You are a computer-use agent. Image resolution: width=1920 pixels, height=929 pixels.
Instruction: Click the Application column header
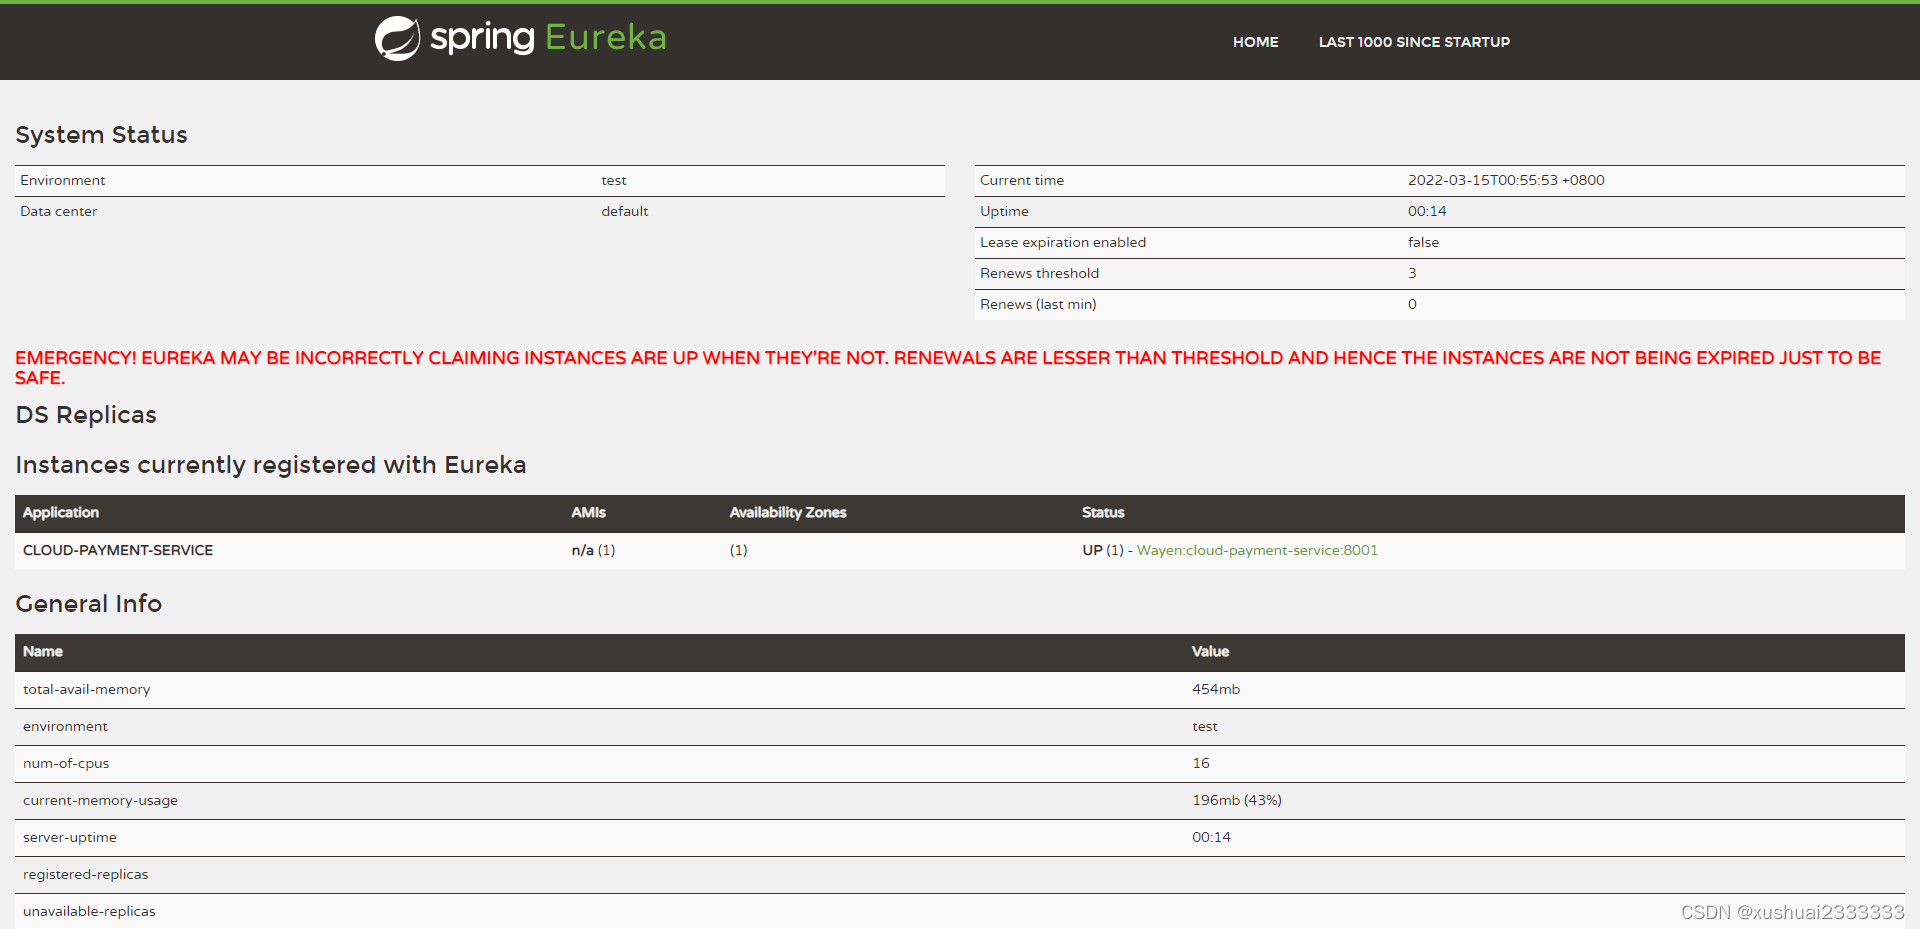(61, 512)
